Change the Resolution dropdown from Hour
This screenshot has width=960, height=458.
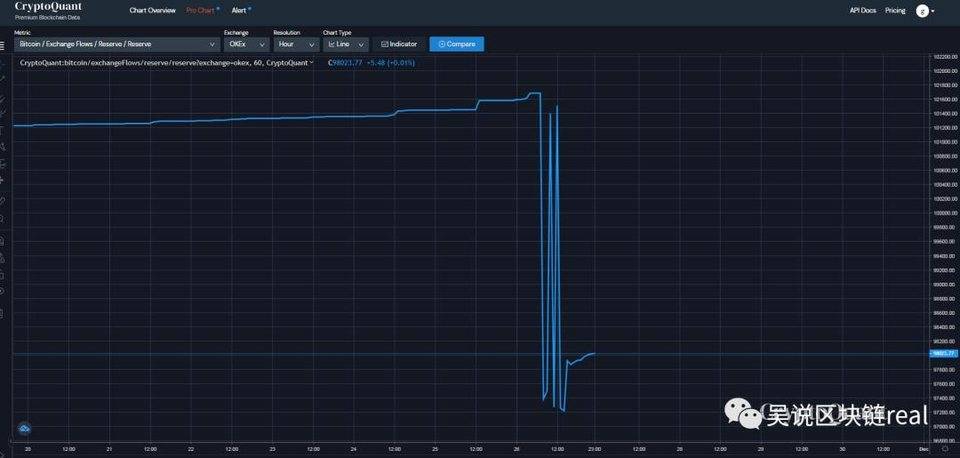pyautogui.click(x=296, y=44)
